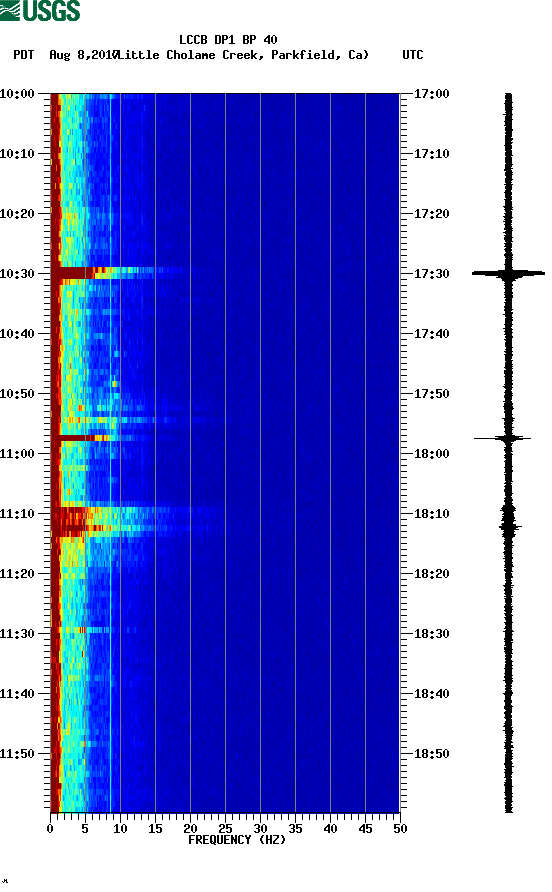Click the '35' frequency axis label
Screen dimensions: 552x892
point(295,829)
